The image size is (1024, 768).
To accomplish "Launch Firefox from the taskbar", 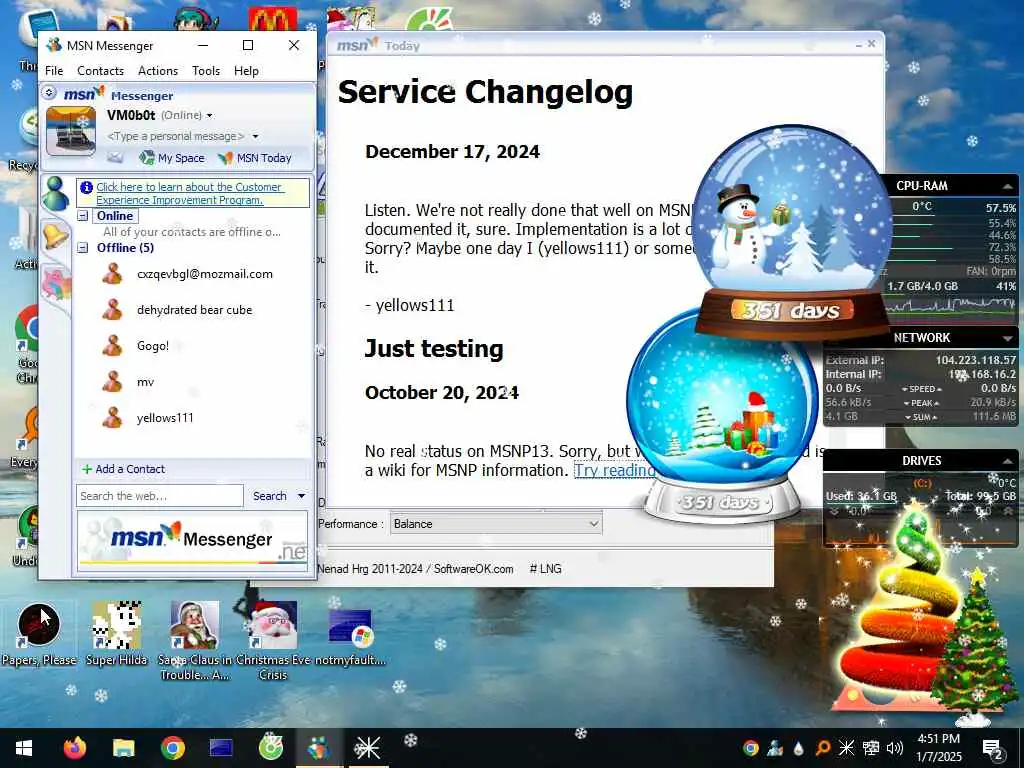I will [x=74, y=748].
